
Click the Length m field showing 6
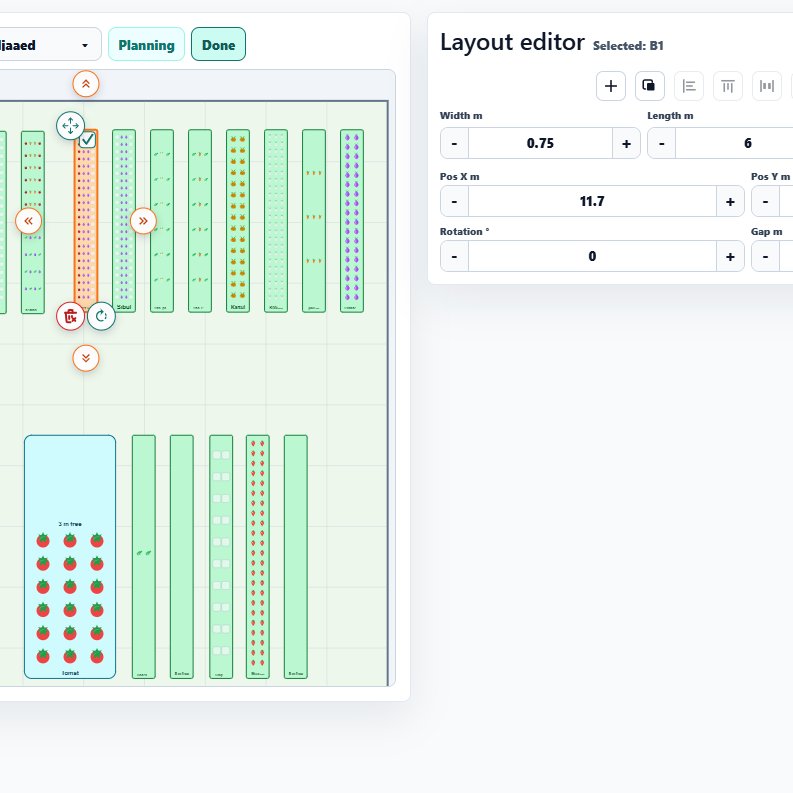tap(734, 143)
